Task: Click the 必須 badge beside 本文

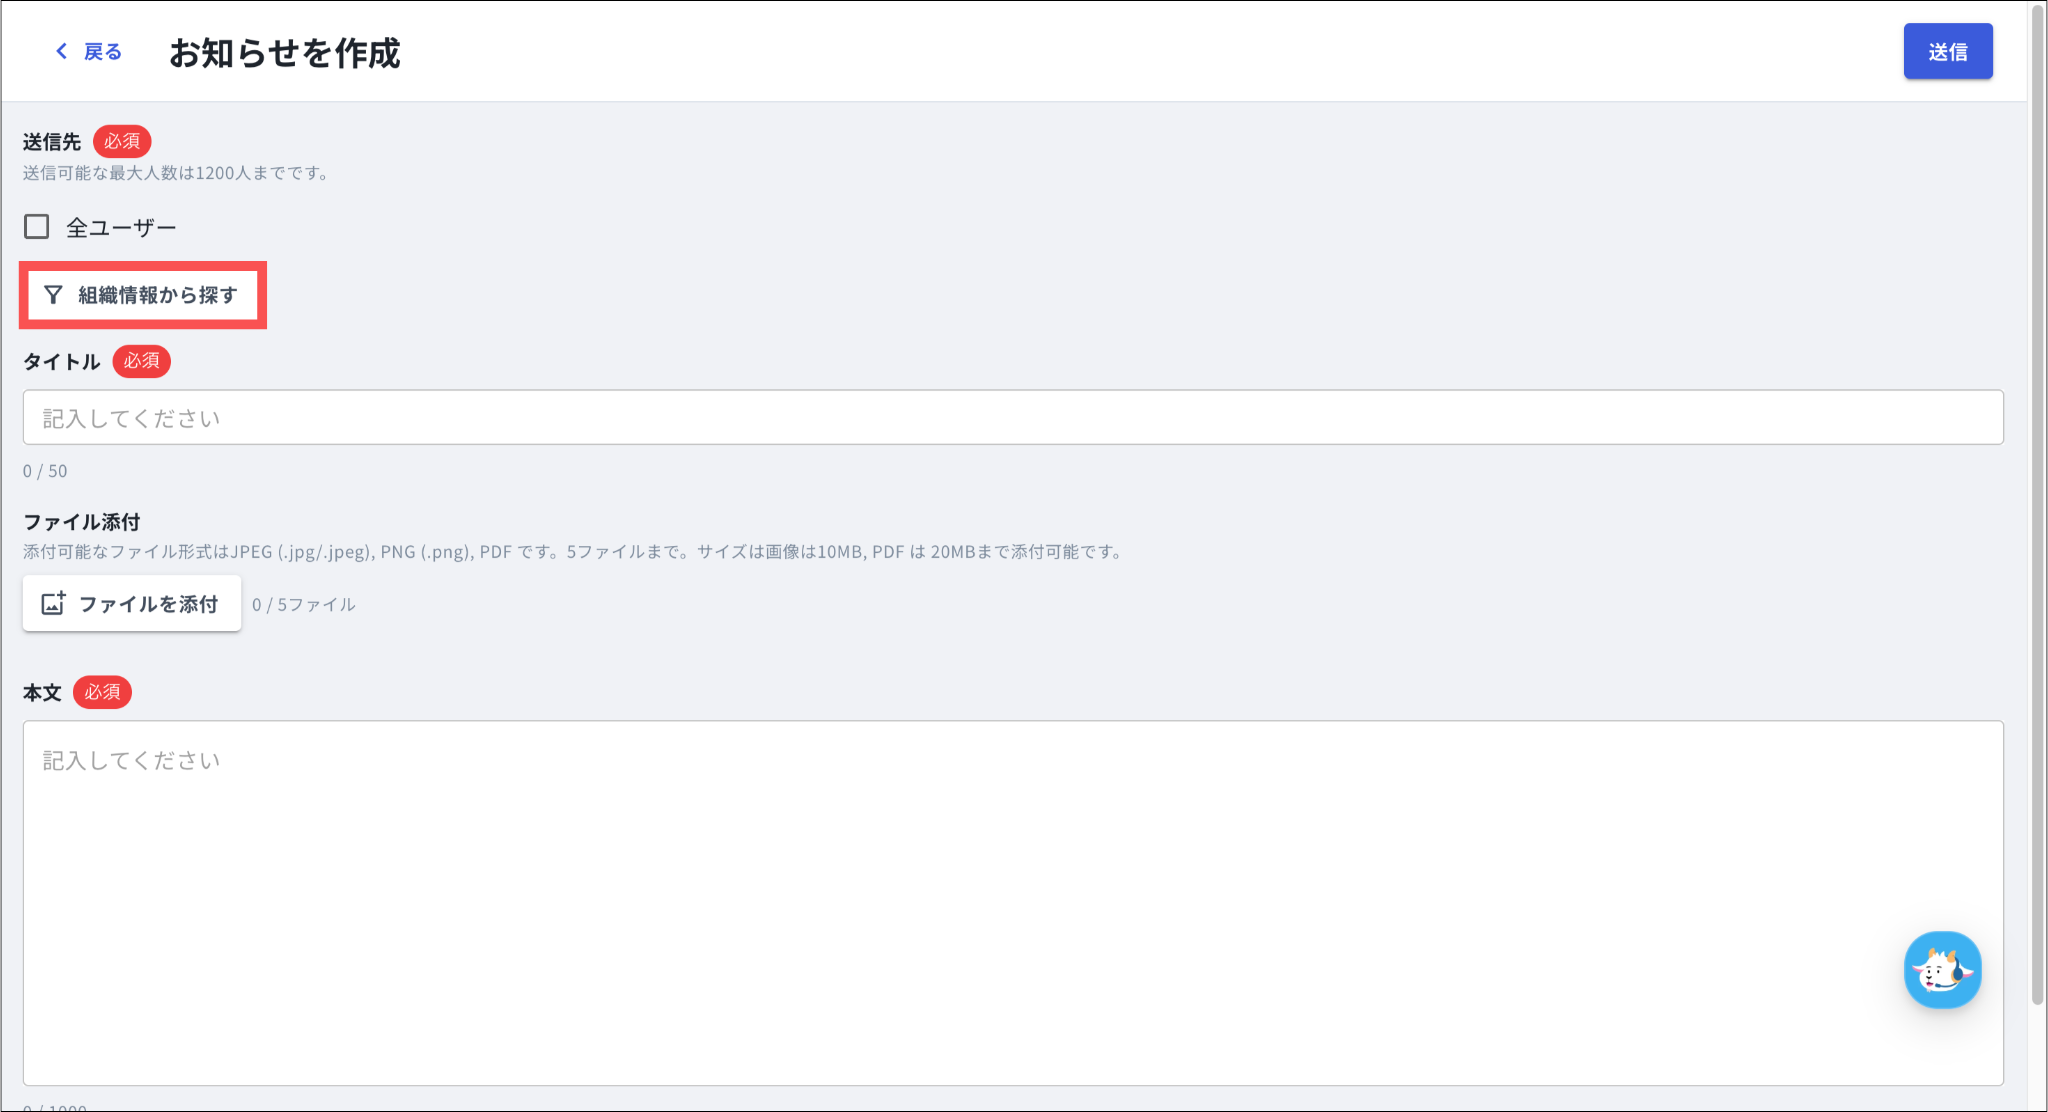Action: click(x=102, y=692)
